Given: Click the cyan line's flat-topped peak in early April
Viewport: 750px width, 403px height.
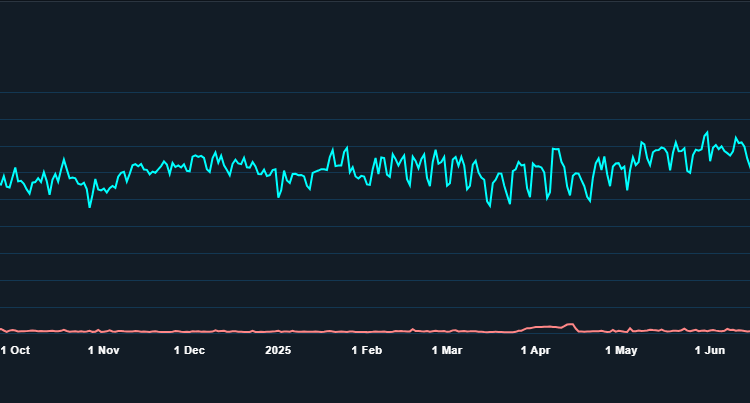Looking at the screenshot, I should [556, 149].
